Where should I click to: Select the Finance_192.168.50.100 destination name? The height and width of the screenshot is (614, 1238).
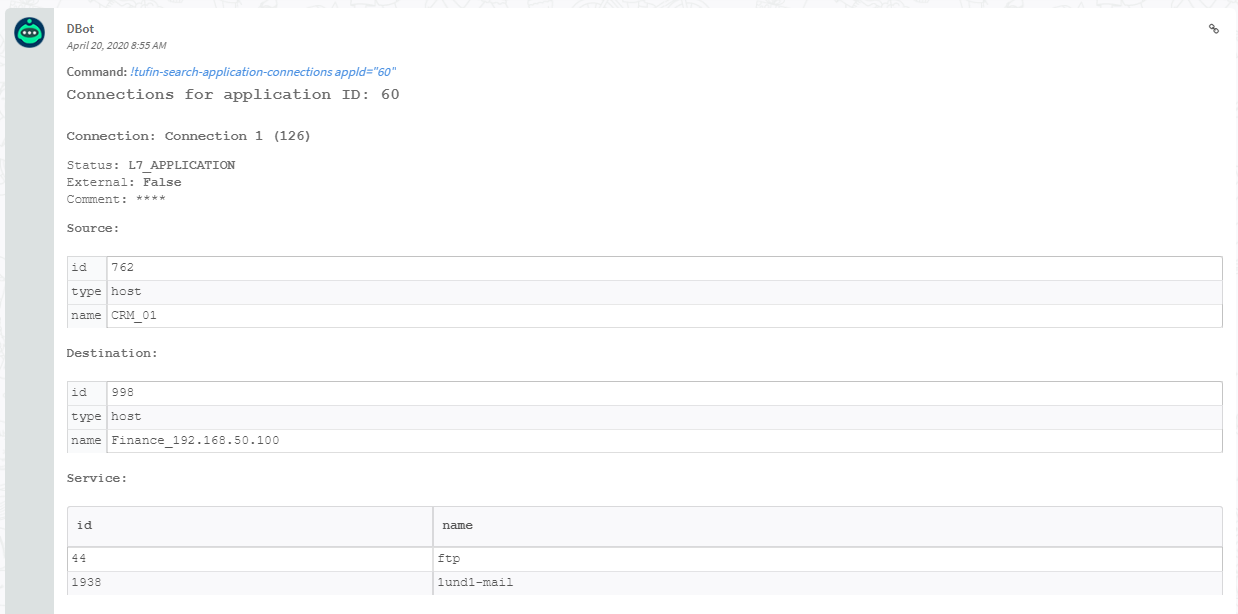pos(195,441)
